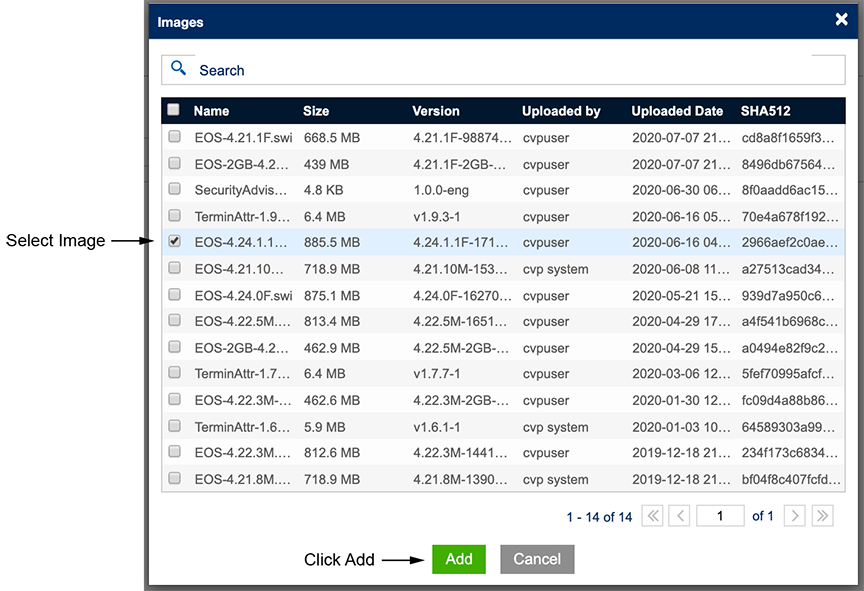The height and width of the screenshot is (591, 864).
Task: Sort by the Size column header
Action: [316, 111]
